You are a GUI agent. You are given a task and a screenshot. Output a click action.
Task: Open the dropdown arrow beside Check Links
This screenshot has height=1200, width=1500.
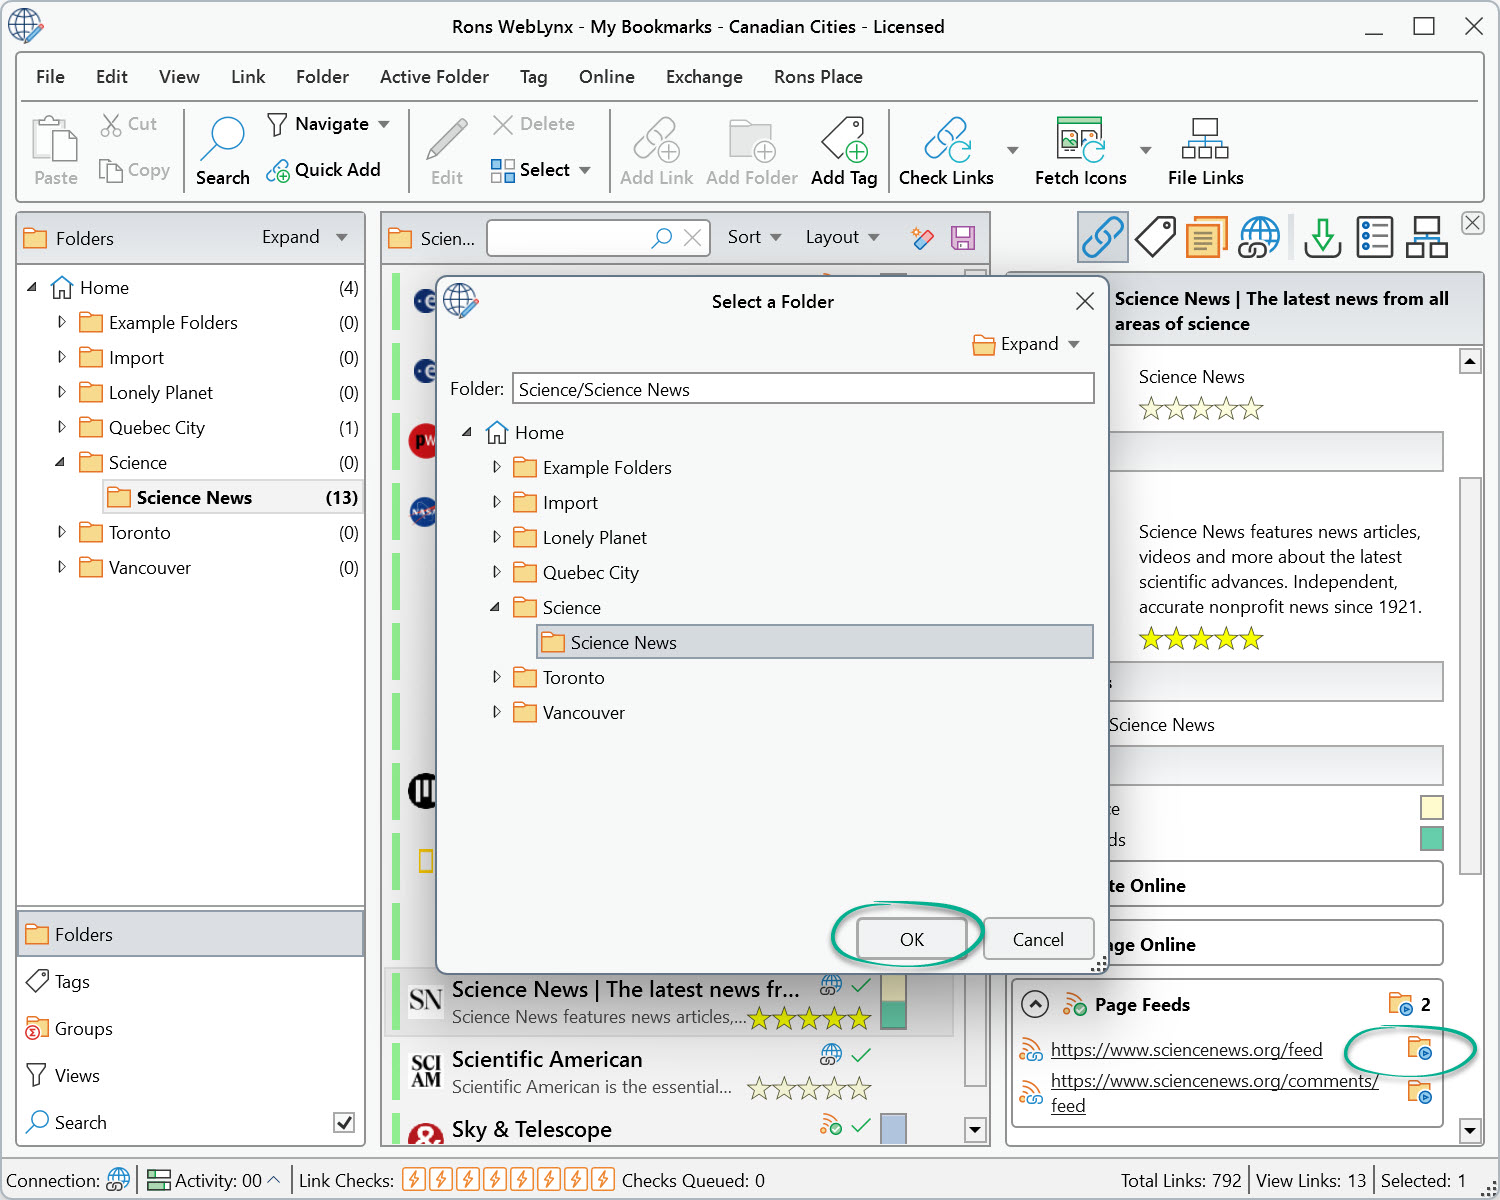pyautogui.click(x=1012, y=151)
